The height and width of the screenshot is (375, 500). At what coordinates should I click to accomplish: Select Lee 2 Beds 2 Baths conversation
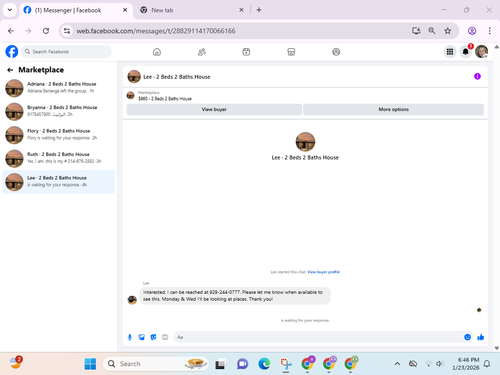click(59, 182)
